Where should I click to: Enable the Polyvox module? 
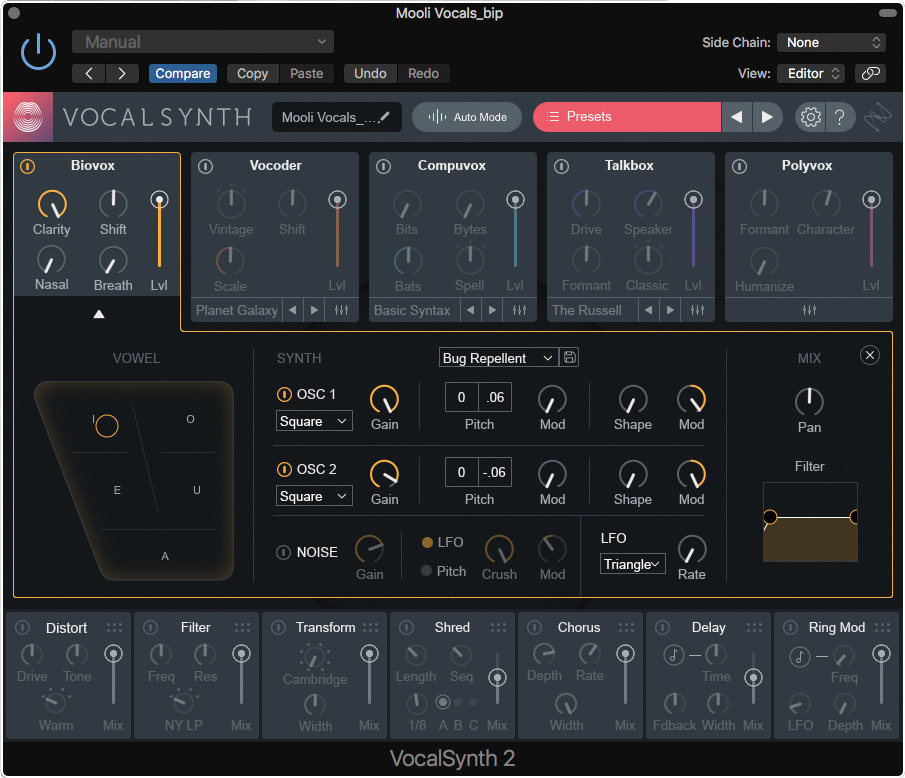point(739,166)
